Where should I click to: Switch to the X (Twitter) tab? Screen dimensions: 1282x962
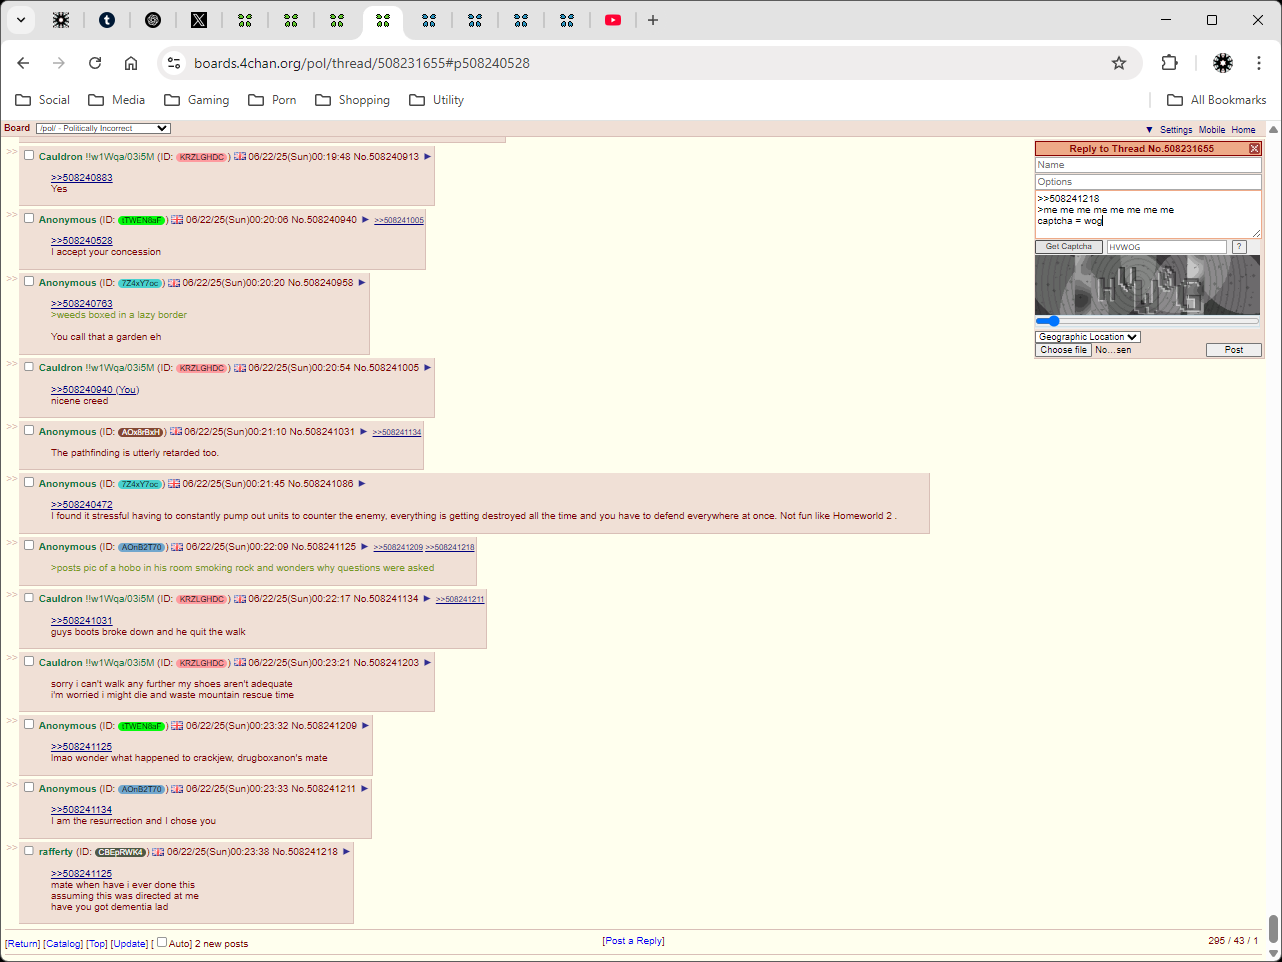tap(199, 20)
